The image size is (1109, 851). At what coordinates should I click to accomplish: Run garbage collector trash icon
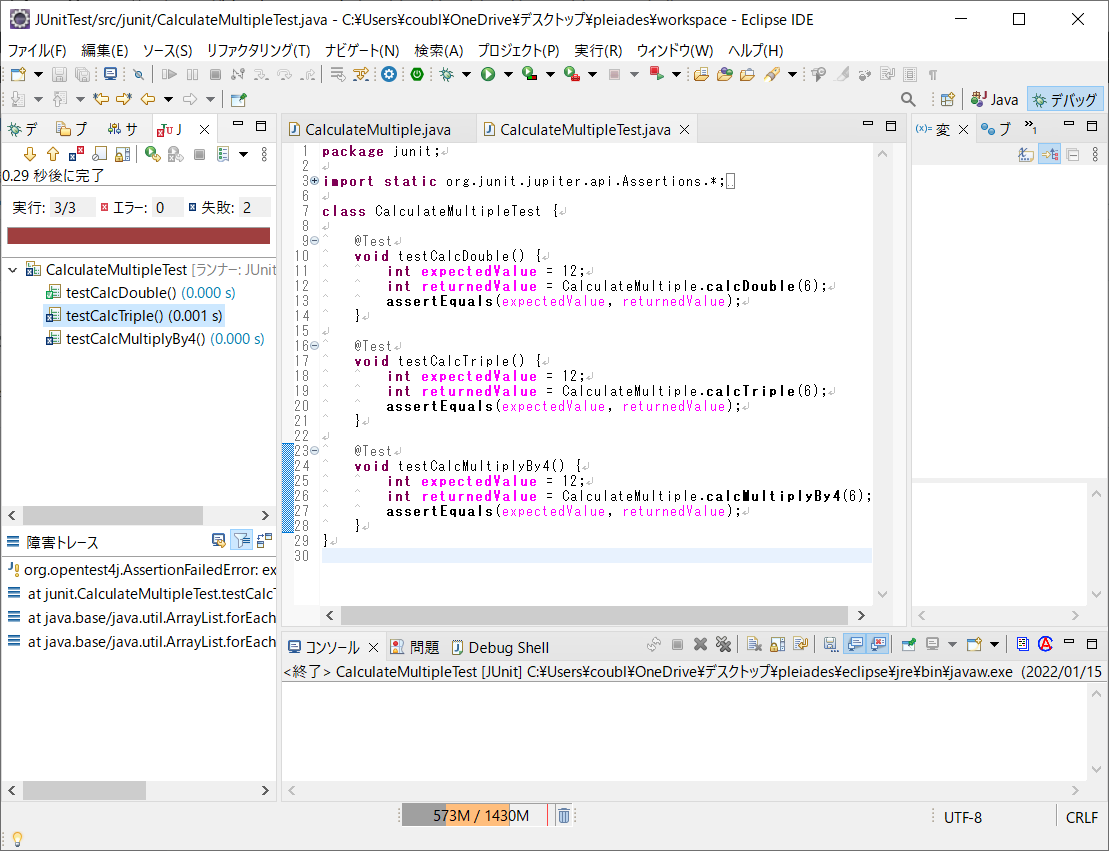coord(564,816)
